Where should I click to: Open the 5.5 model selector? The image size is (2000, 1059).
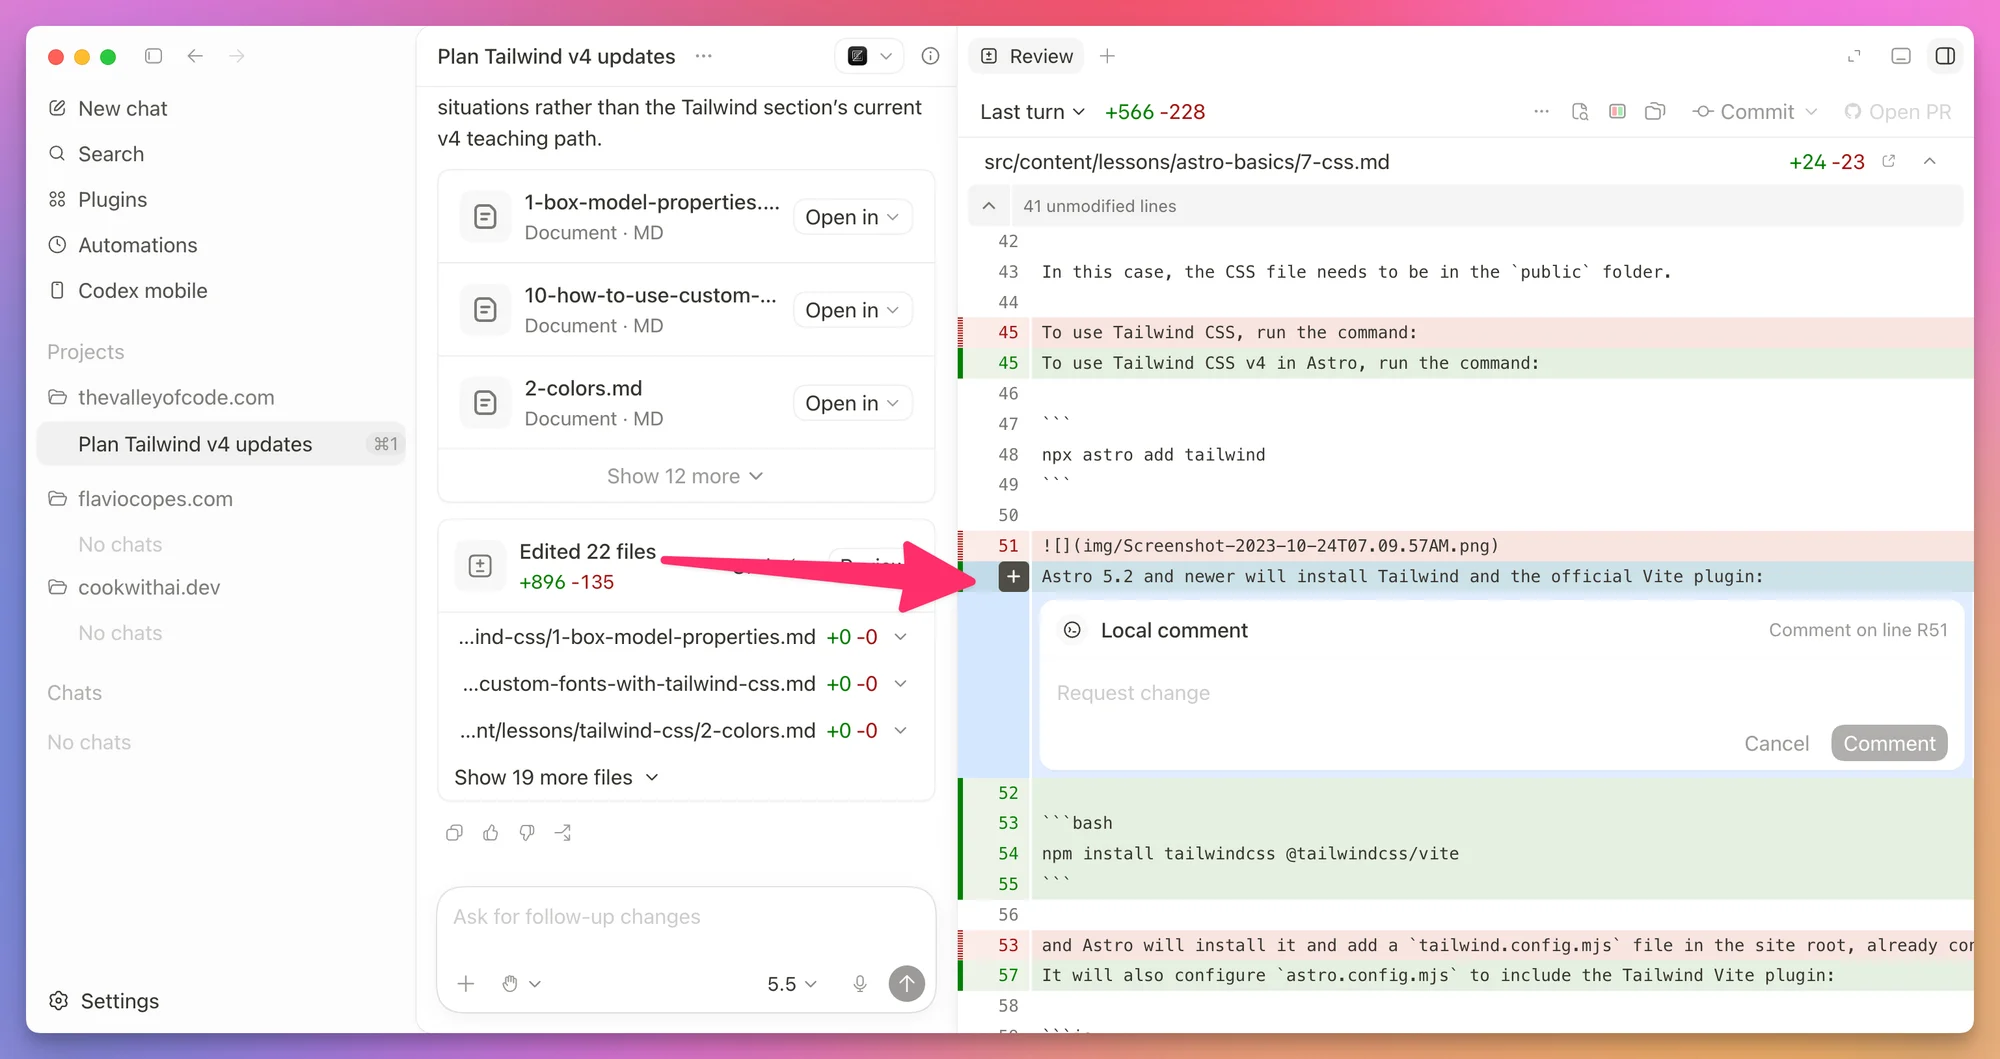coord(792,984)
